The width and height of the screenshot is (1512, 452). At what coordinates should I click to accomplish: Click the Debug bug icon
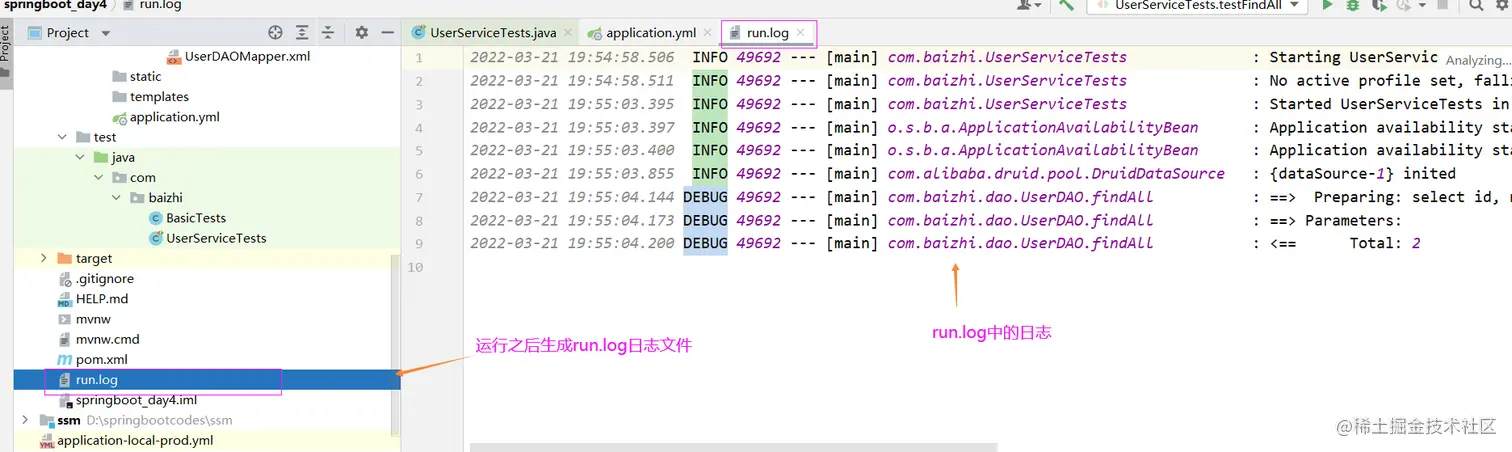[x=1353, y=5]
